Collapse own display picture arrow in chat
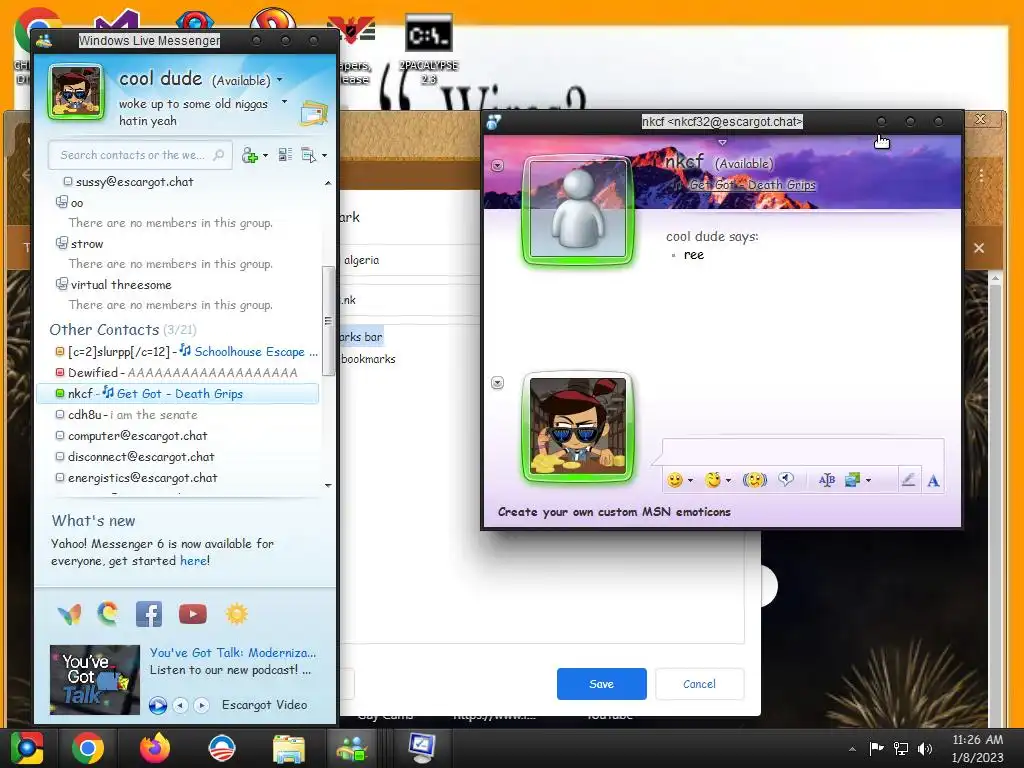Screen dimensions: 1024x768 tap(498, 383)
